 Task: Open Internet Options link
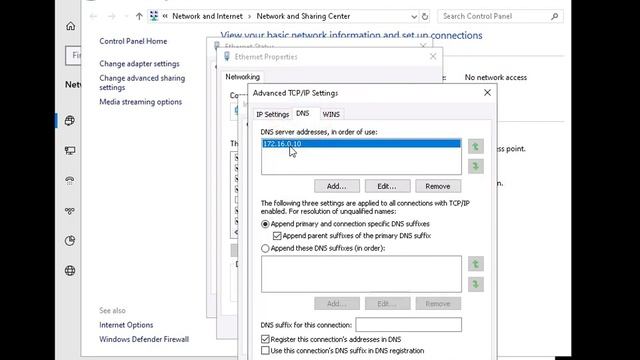click(126, 325)
